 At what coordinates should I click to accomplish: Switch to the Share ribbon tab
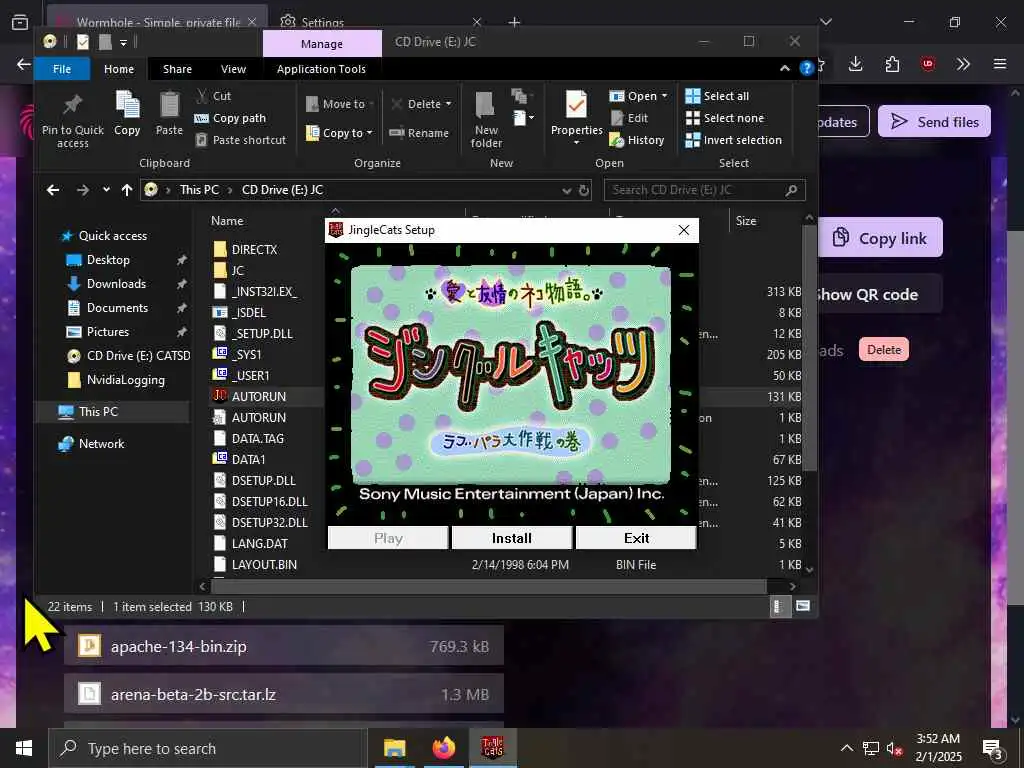coord(178,69)
